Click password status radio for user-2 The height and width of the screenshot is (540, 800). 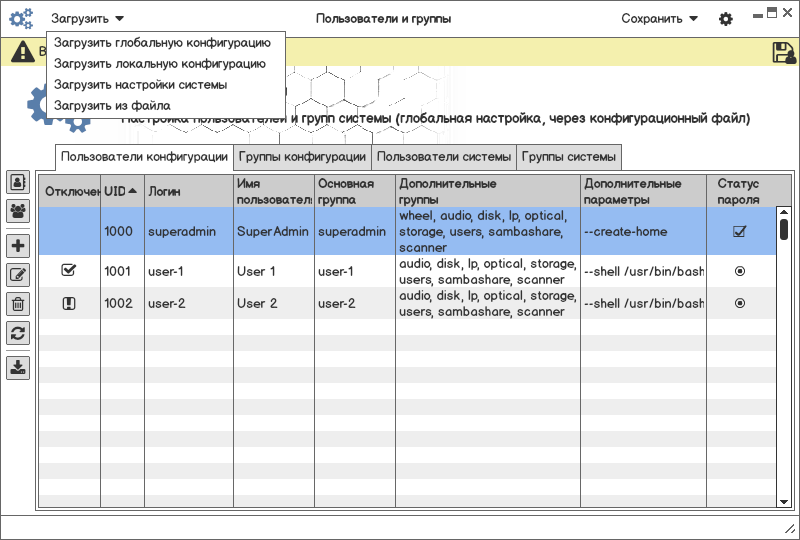click(740, 303)
